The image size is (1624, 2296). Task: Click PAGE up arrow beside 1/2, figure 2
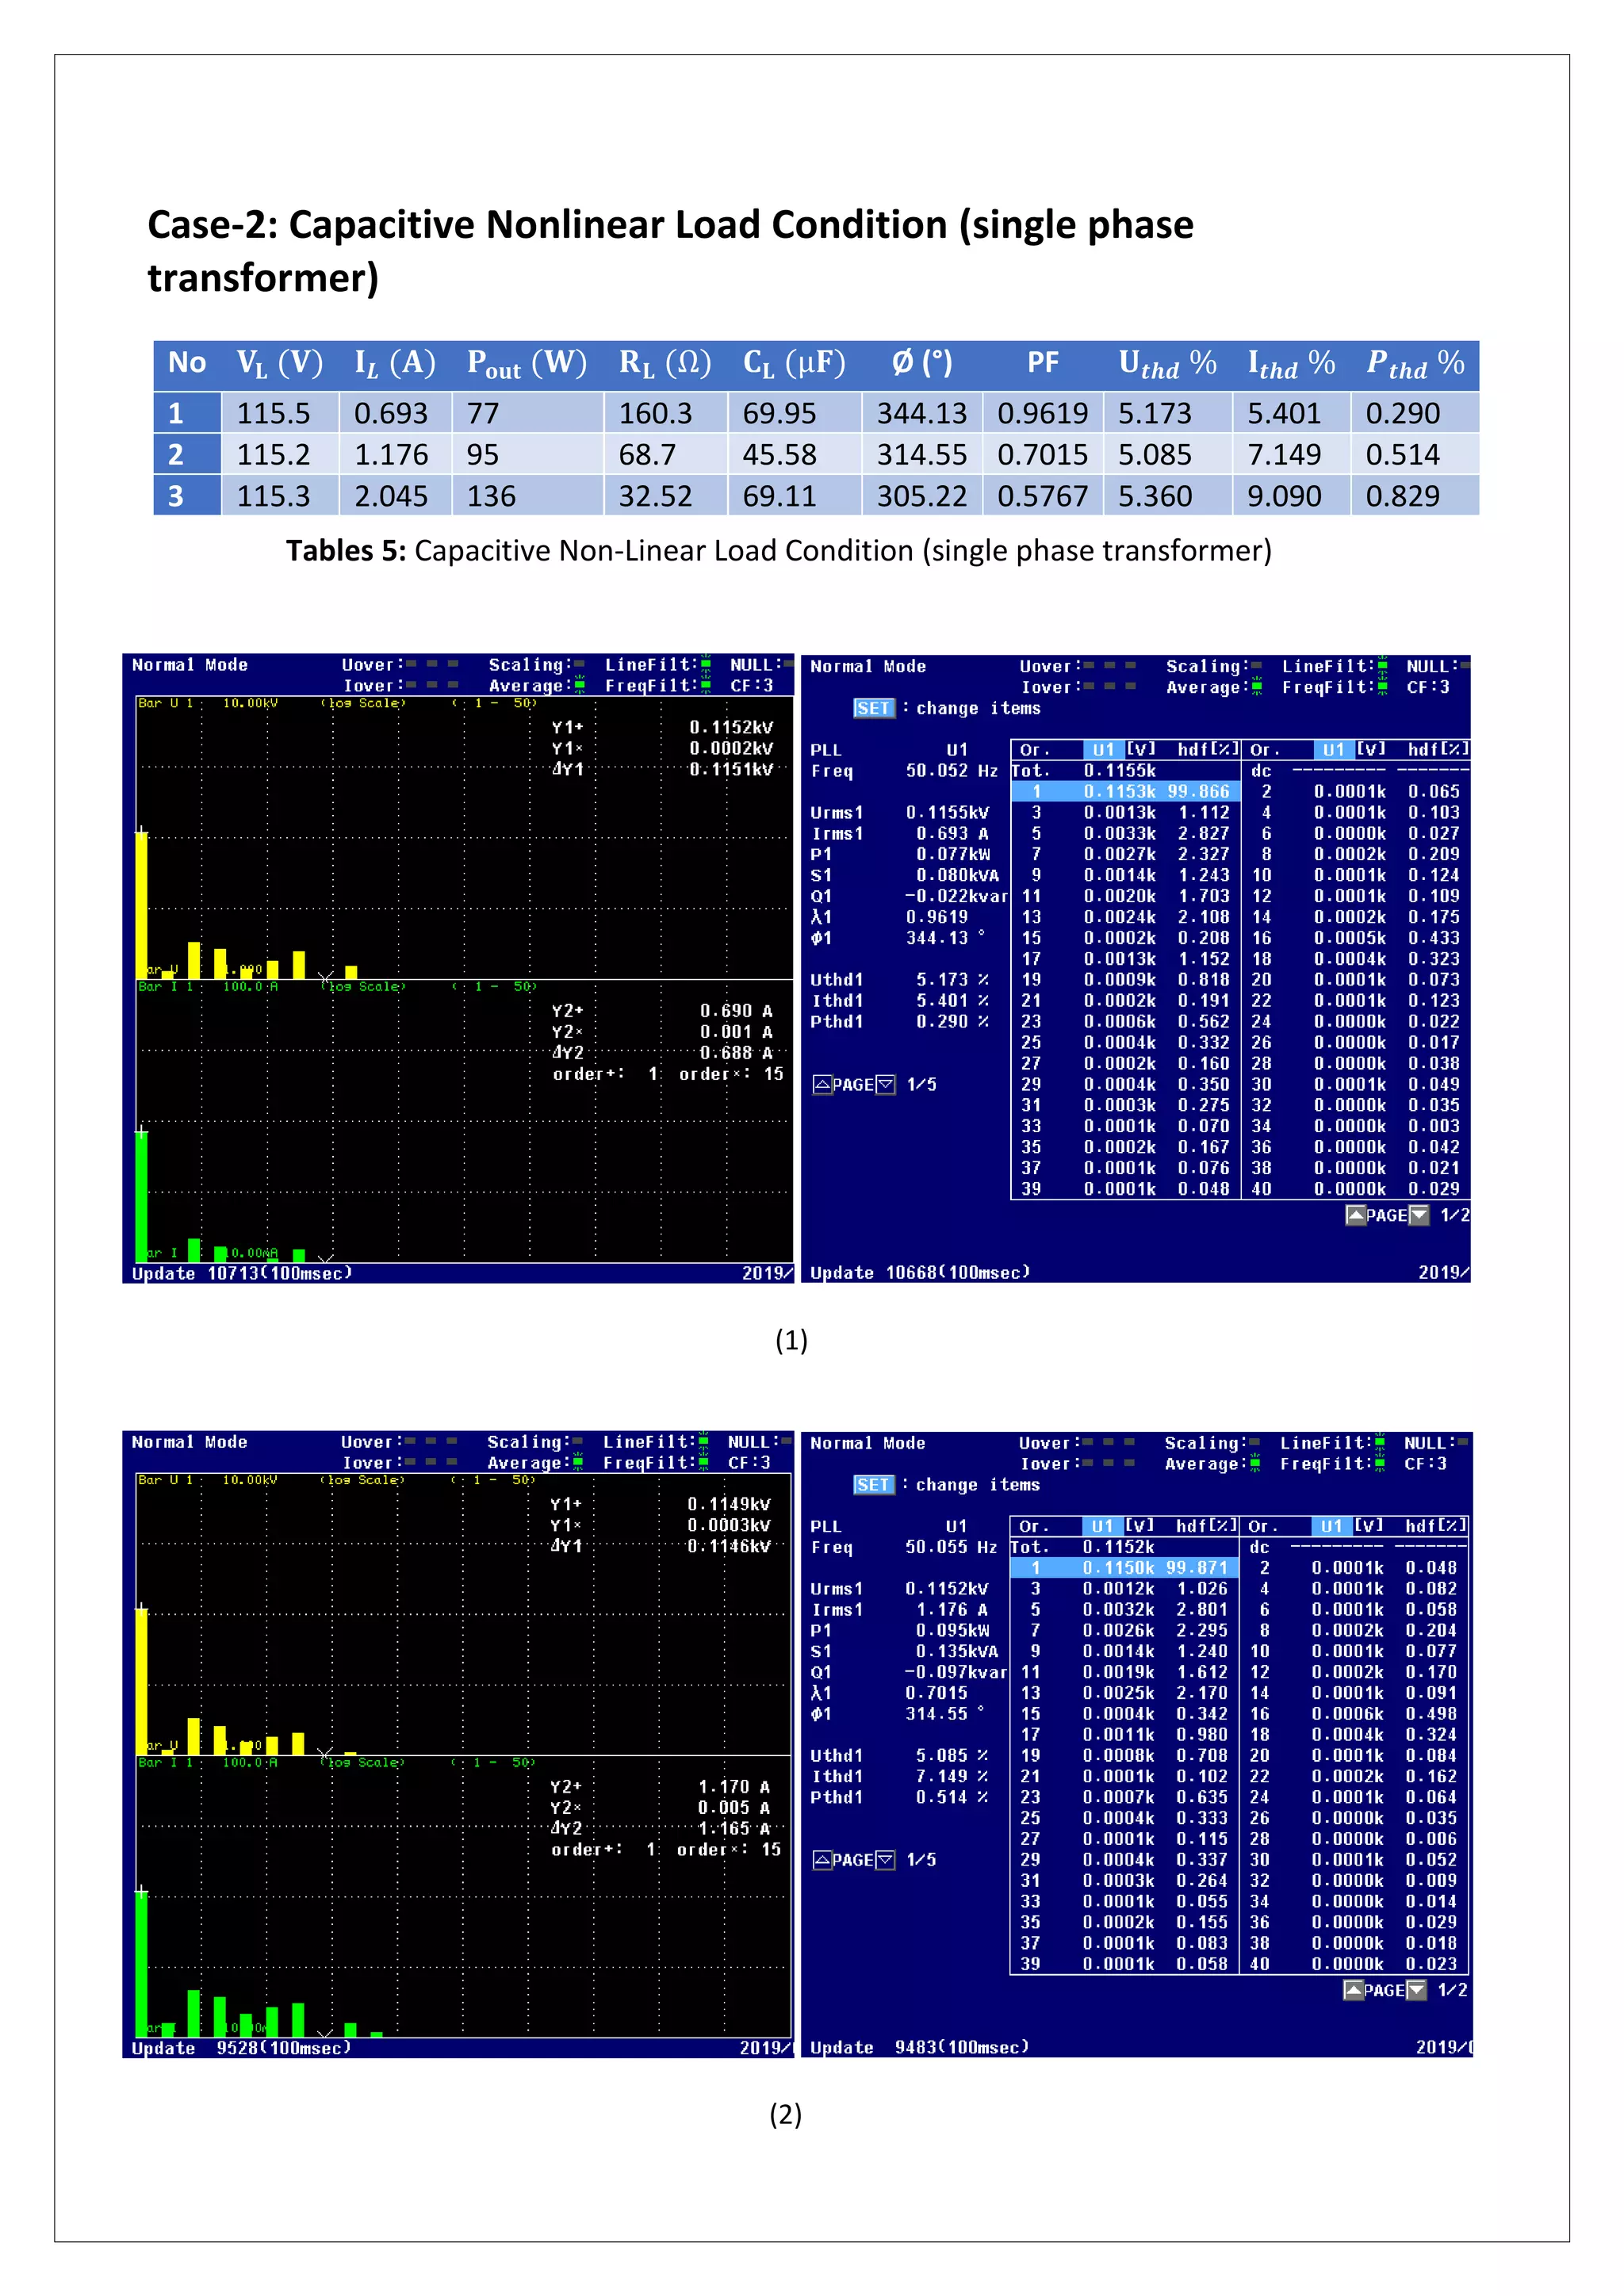click(x=1353, y=1990)
